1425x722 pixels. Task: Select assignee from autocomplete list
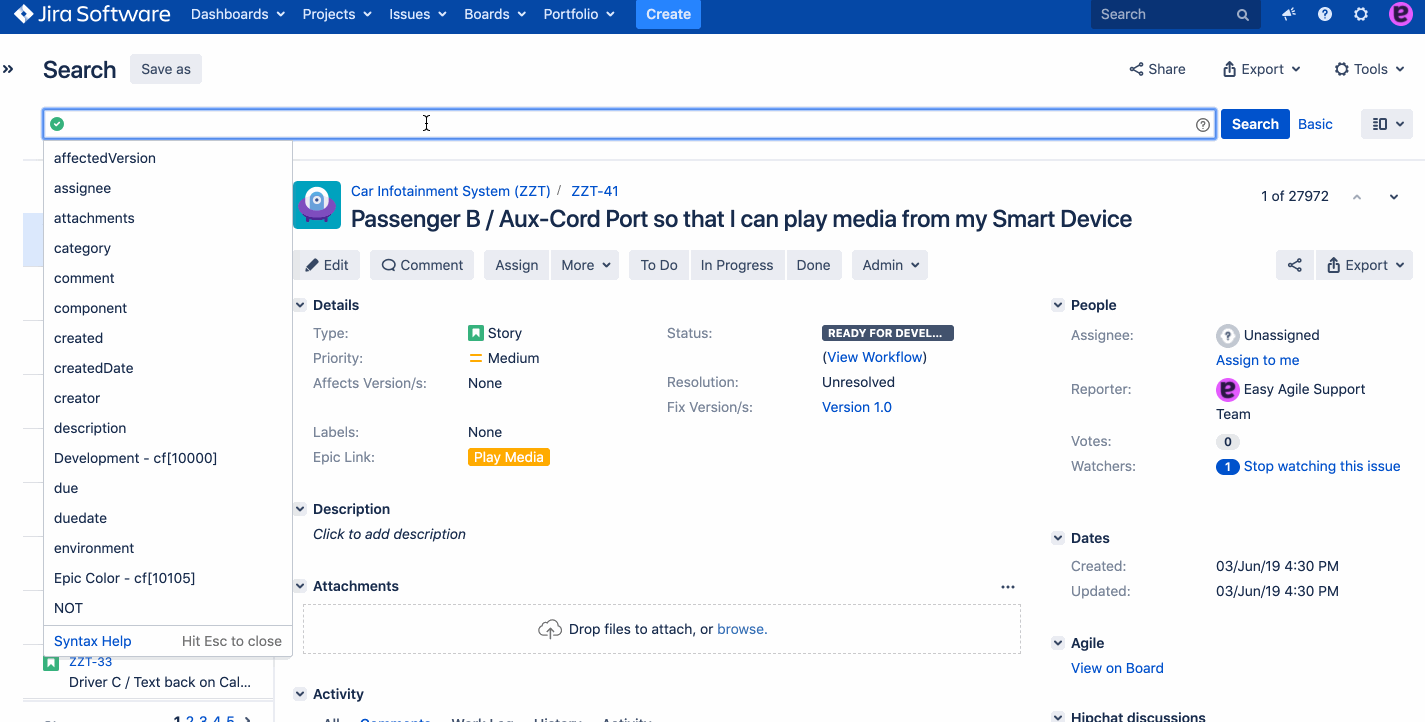pyautogui.click(x=83, y=188)
